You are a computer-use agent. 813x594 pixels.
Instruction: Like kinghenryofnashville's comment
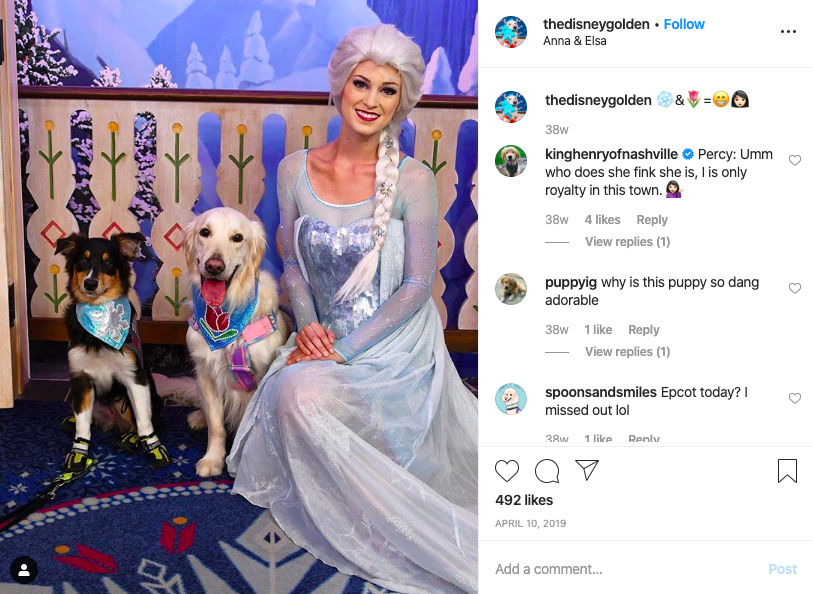794,160
